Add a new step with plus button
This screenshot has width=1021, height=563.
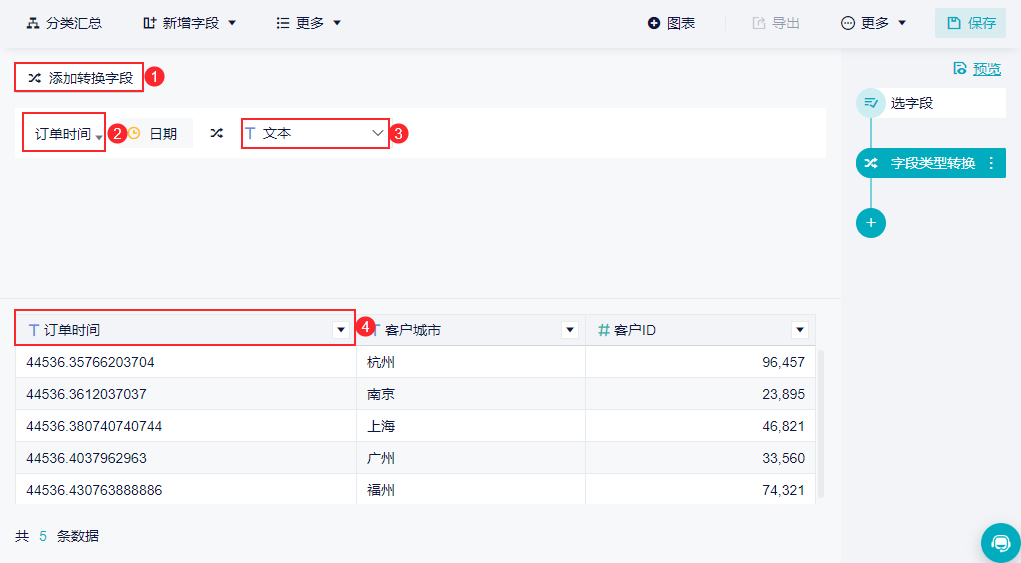point(871,223)
